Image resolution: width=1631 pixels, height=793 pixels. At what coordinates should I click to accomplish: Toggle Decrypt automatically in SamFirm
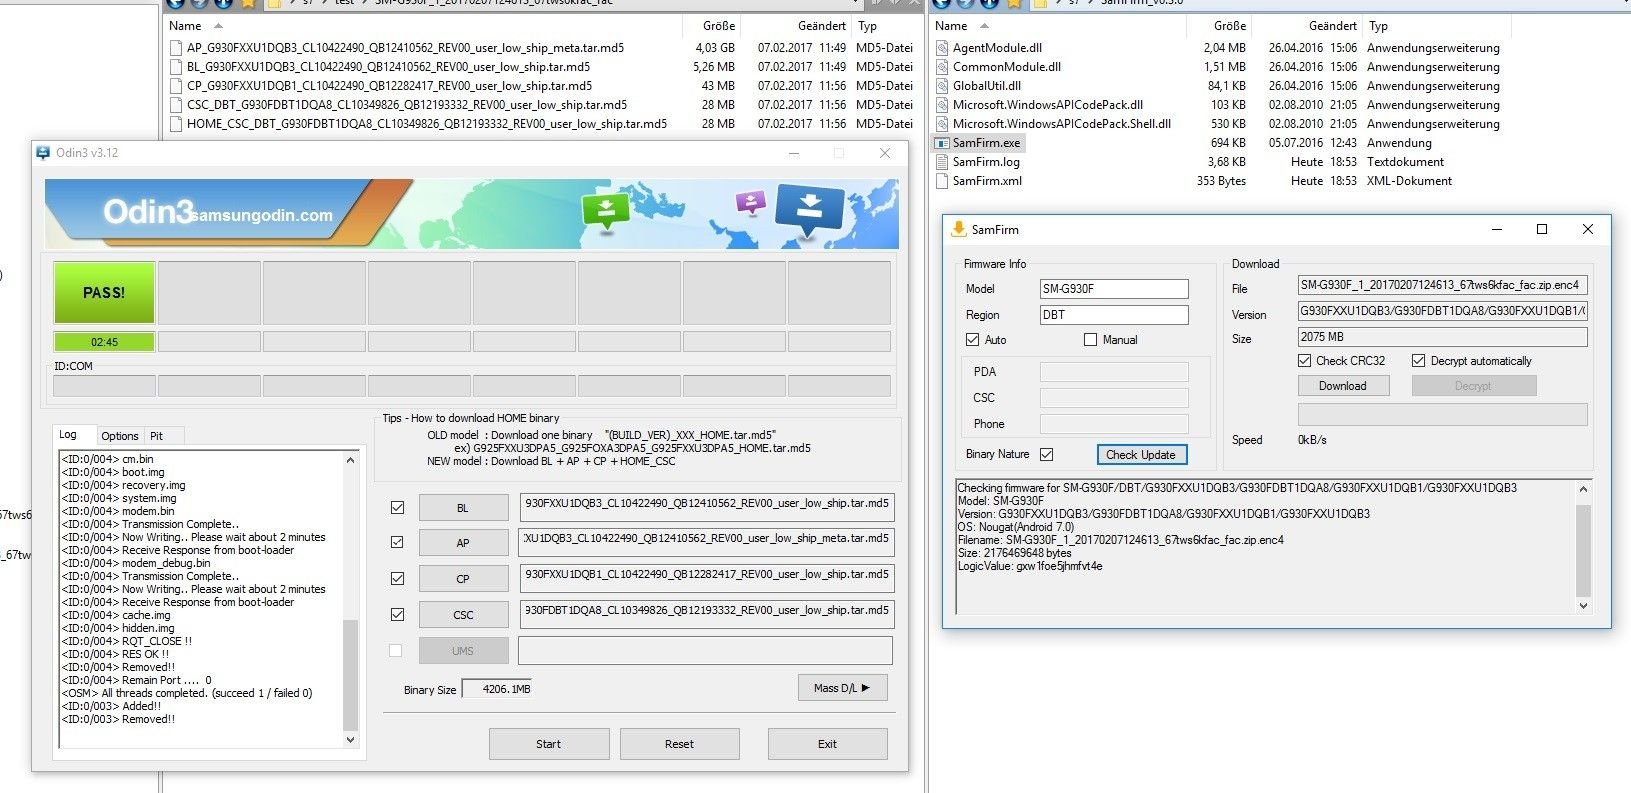tap(1418, 361)
